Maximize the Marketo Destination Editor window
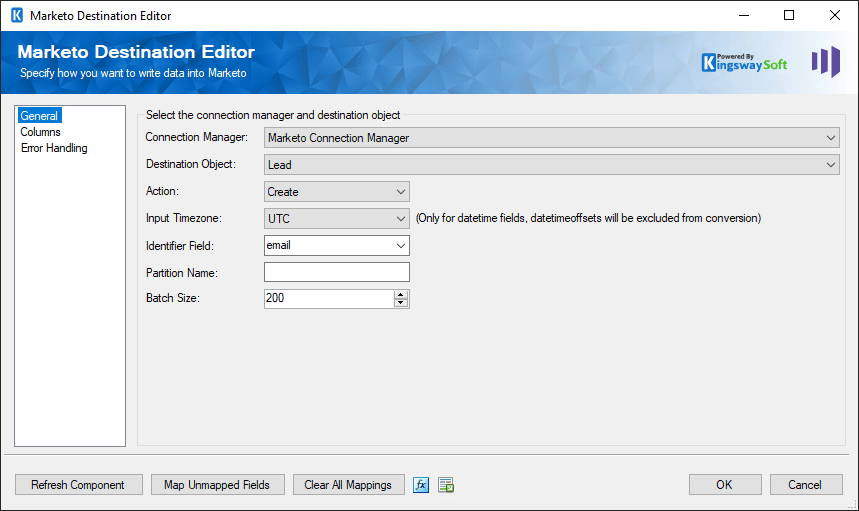Image resolution: width=859 pixels, height=511 pixels. coord(788,15)
